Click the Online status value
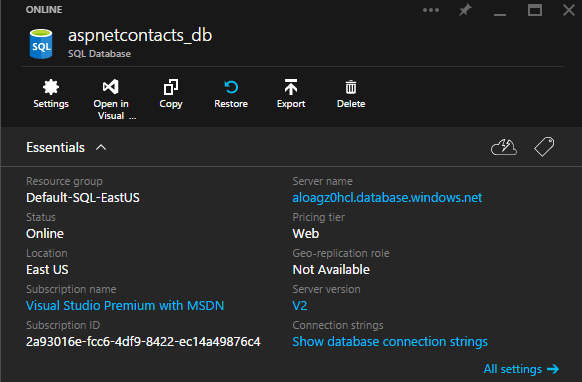Image resolution: width=582 pixels, height=382 pixels. coord(45,234)
